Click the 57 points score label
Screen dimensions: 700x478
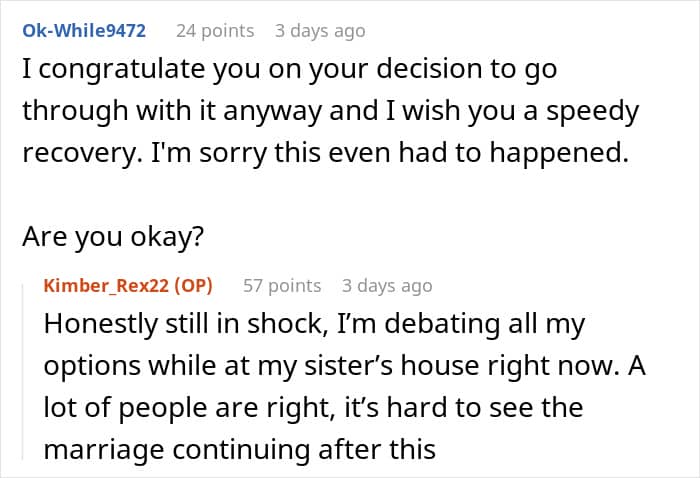(282, 286)
